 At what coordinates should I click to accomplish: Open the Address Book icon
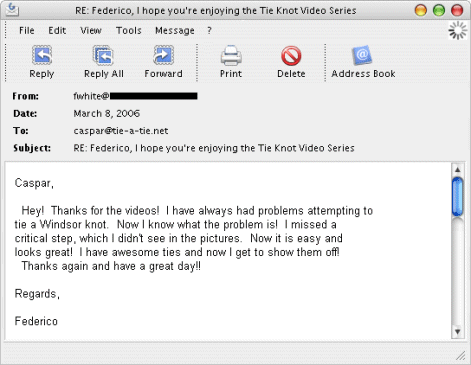point(362,55)
